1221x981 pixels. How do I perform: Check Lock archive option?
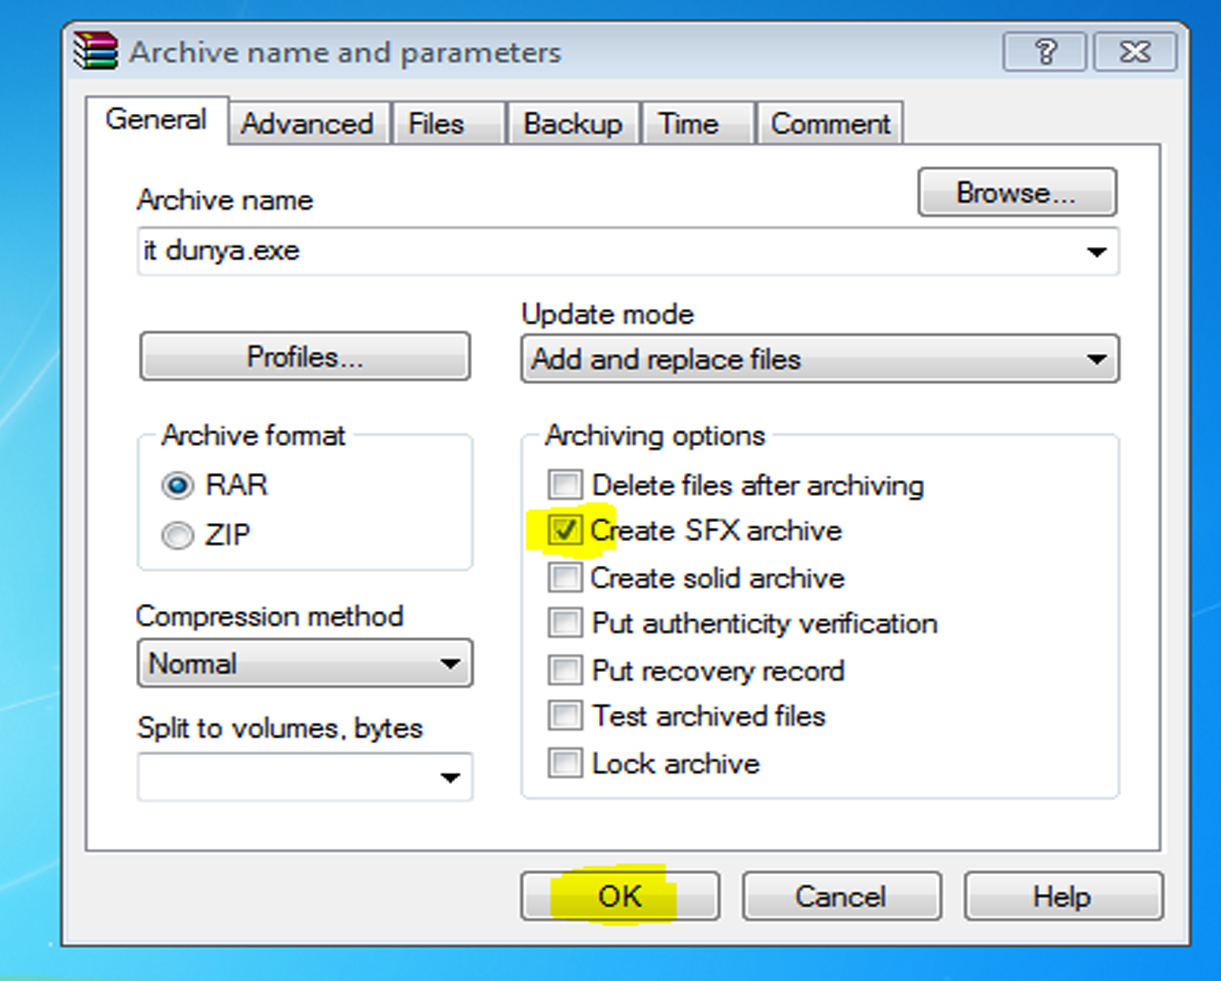click(565, 763)
